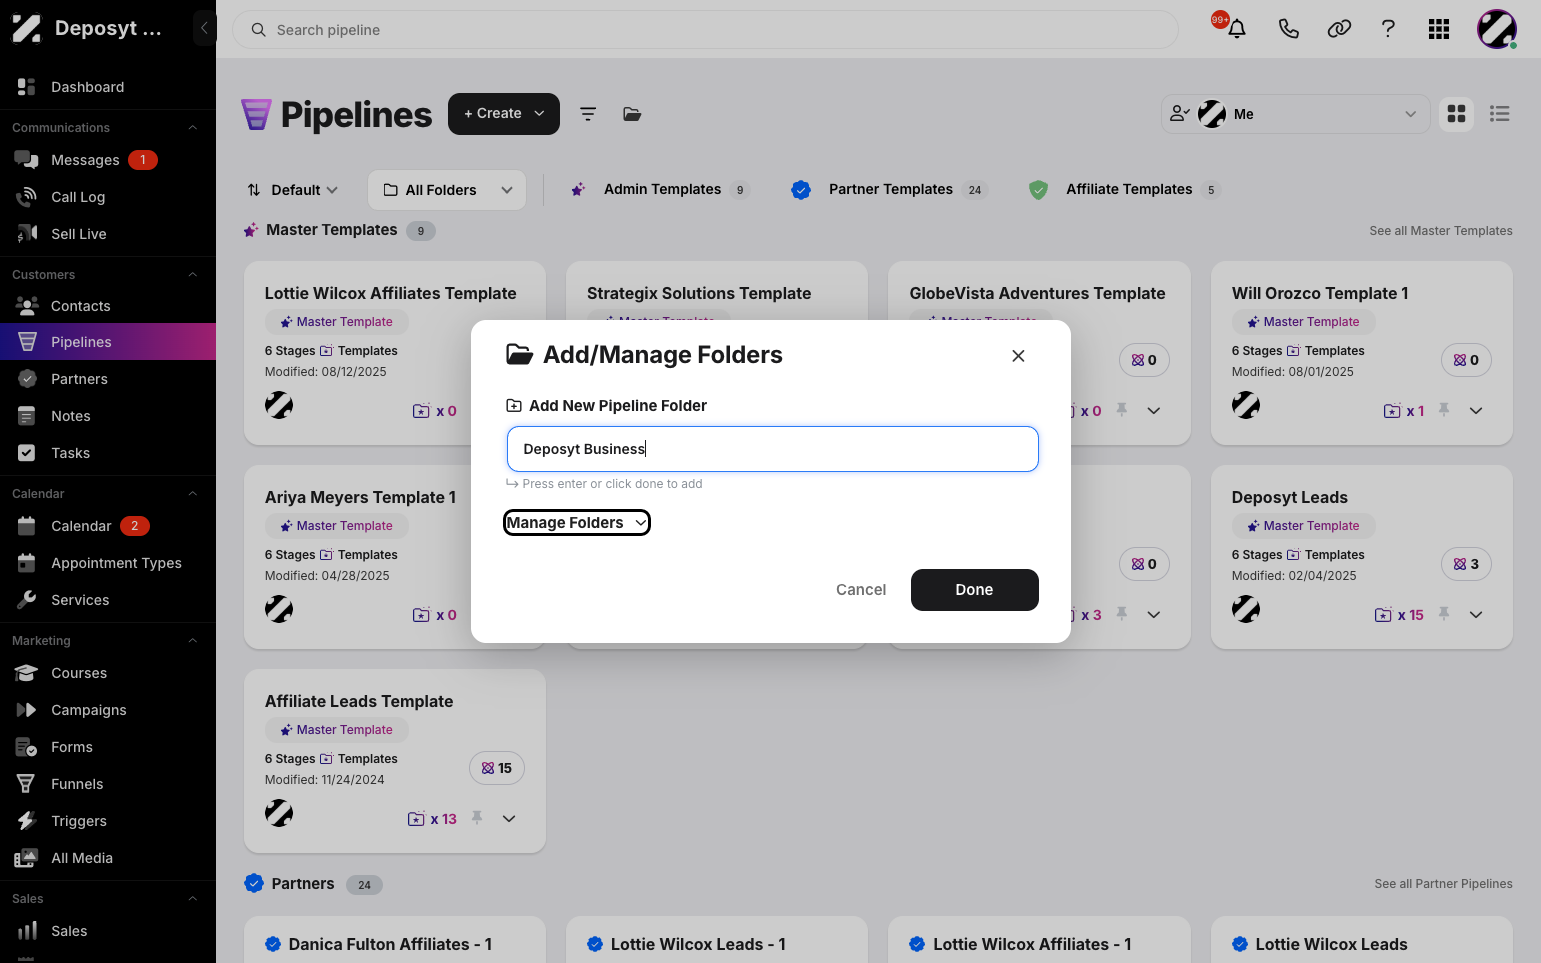The image size is (1541, 963).
Task: Open the All Folders dropdown
Action: pyautogui.click(x=447, y=190)
